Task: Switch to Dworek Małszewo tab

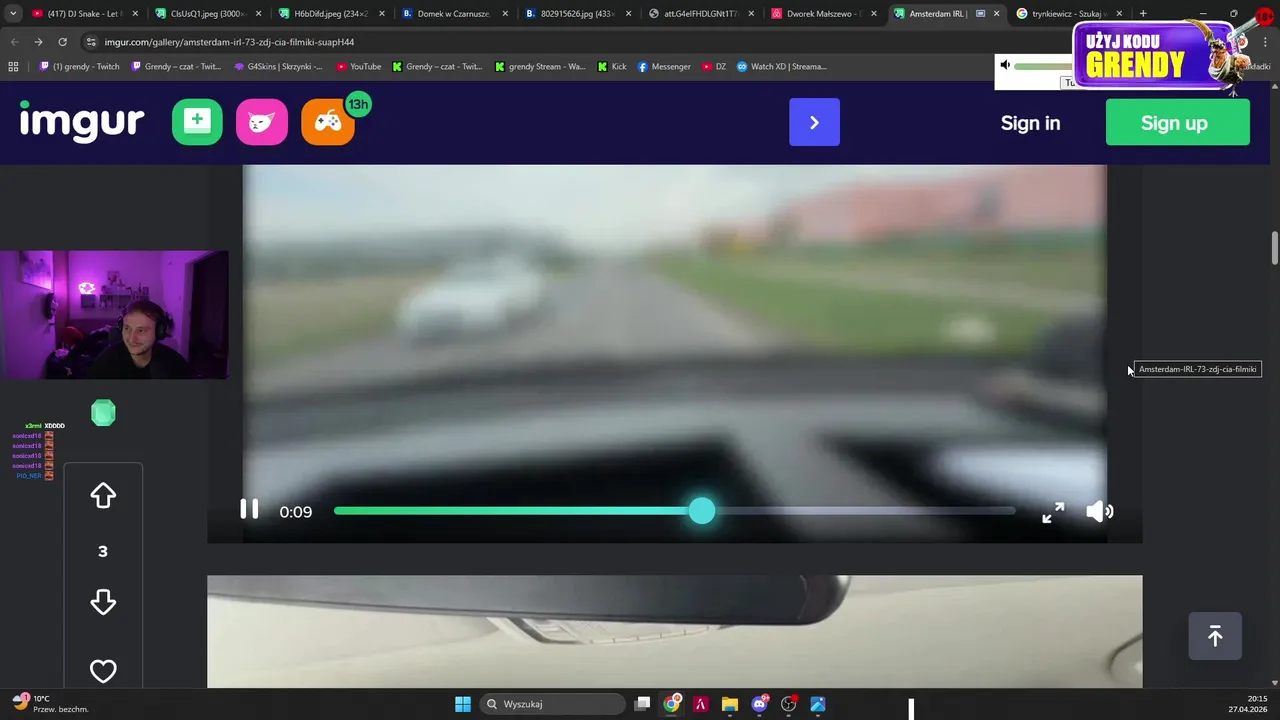Action: click(x=824, y=14)
